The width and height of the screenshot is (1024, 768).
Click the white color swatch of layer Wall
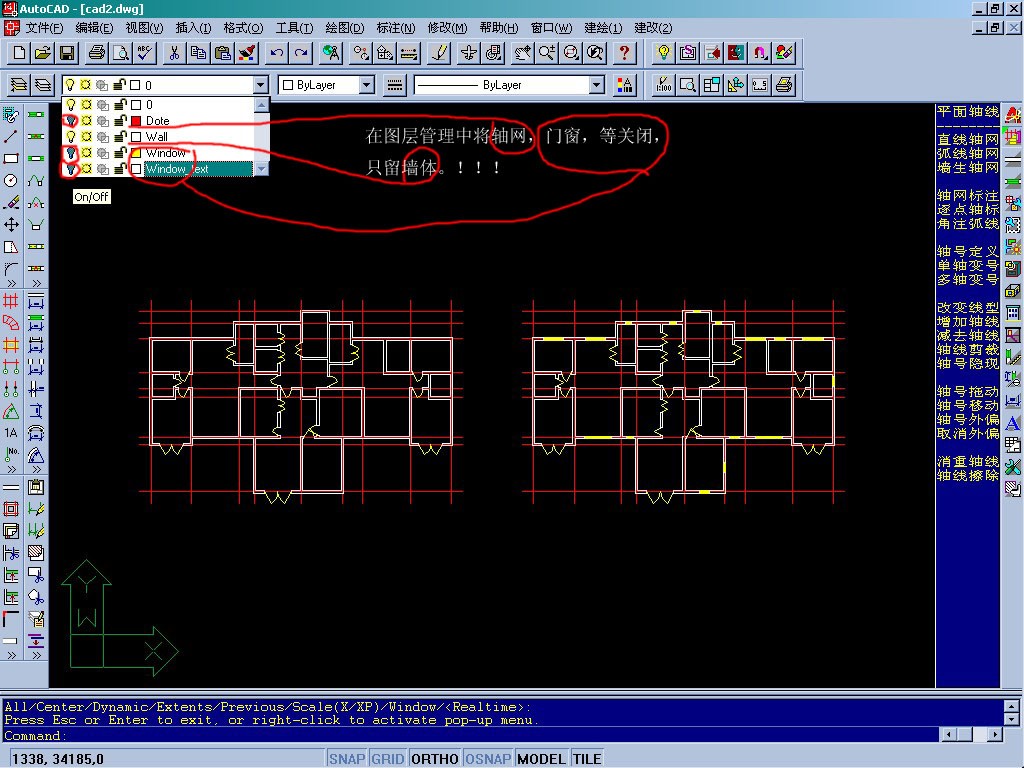click(136, 136)
